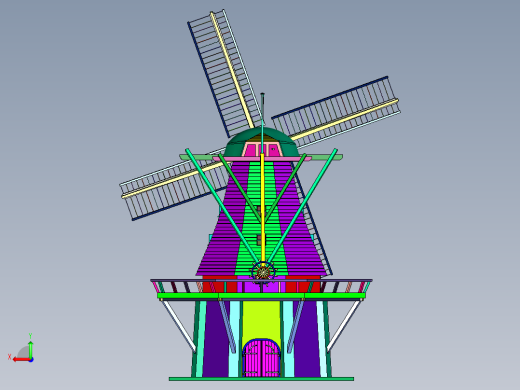Click the red X axis arrow of the triad
This screenshot has width=520, height=390.
[x=22, y=360]
